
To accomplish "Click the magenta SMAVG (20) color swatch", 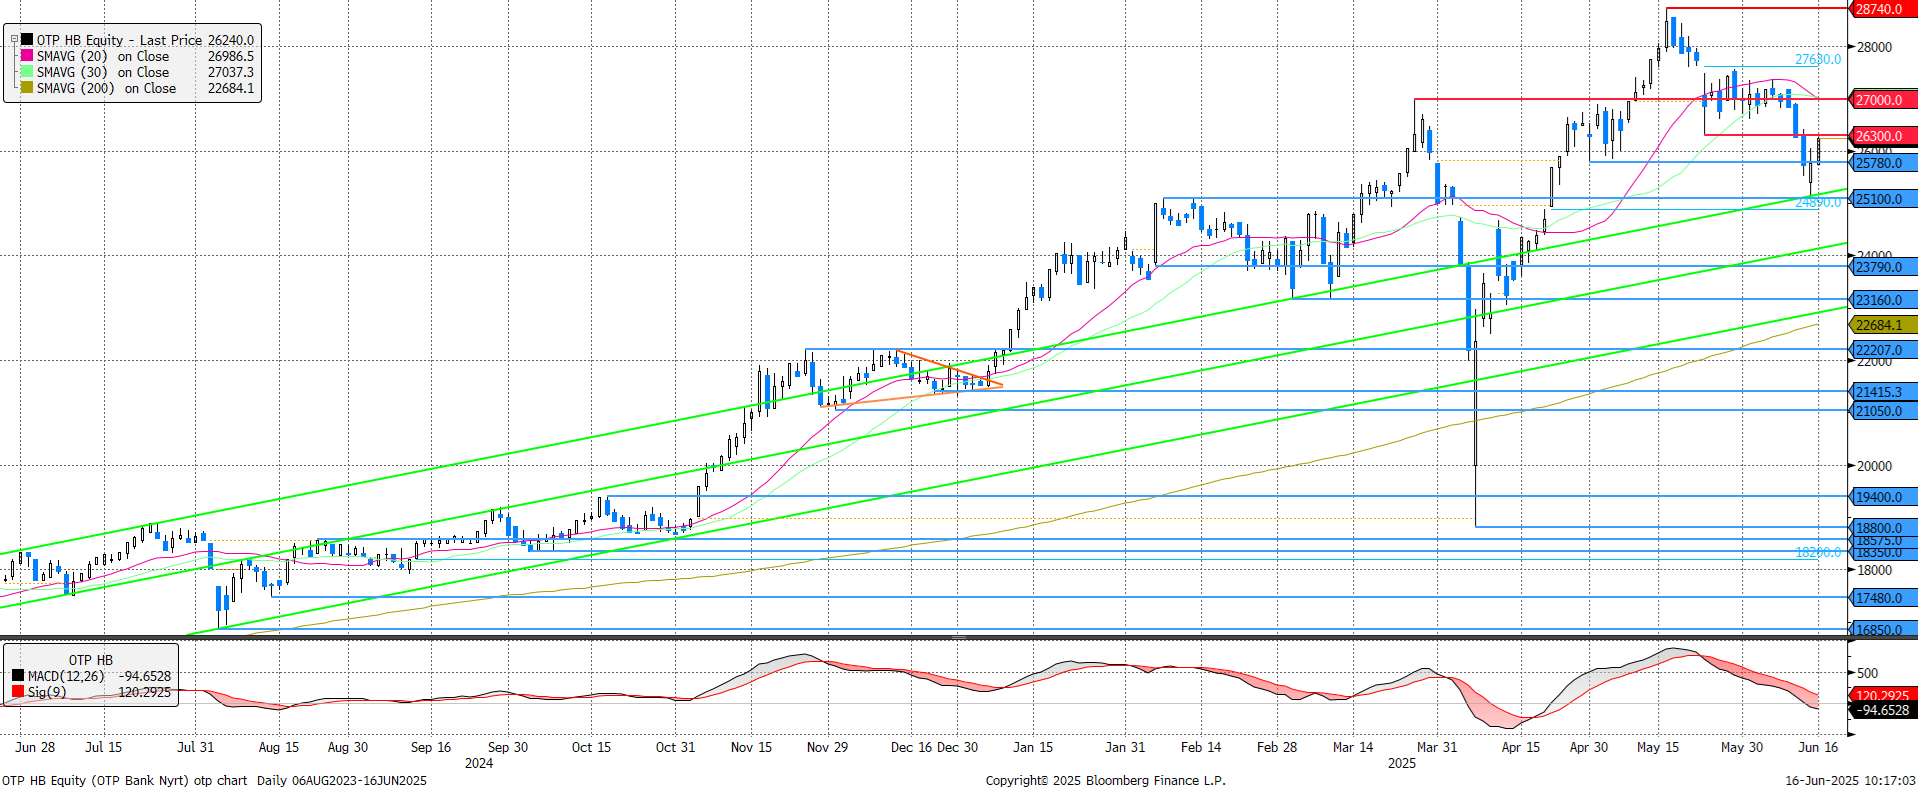I will (27, 56).
